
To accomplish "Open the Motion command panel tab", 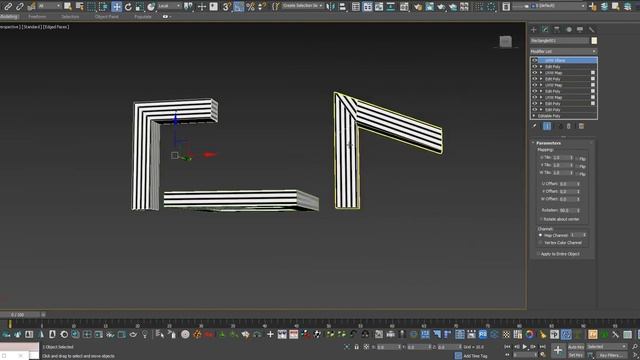I will [569, 29].
